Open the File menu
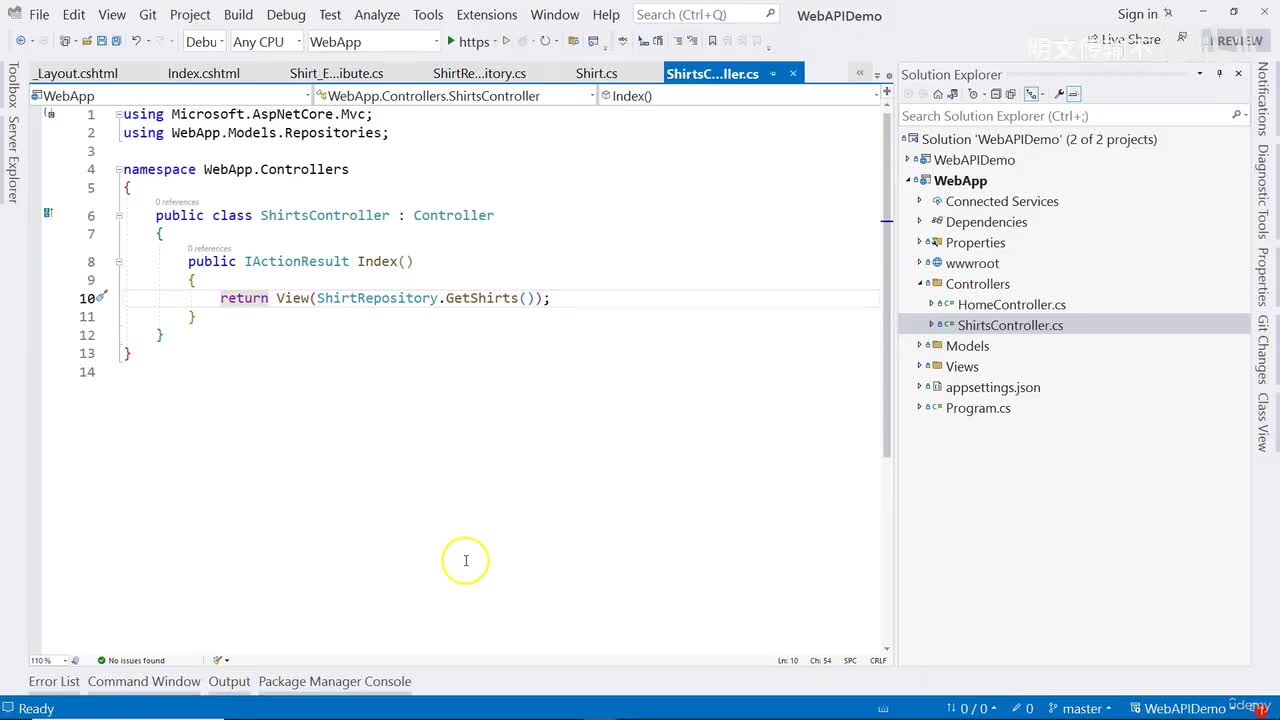 click(39, 15)
